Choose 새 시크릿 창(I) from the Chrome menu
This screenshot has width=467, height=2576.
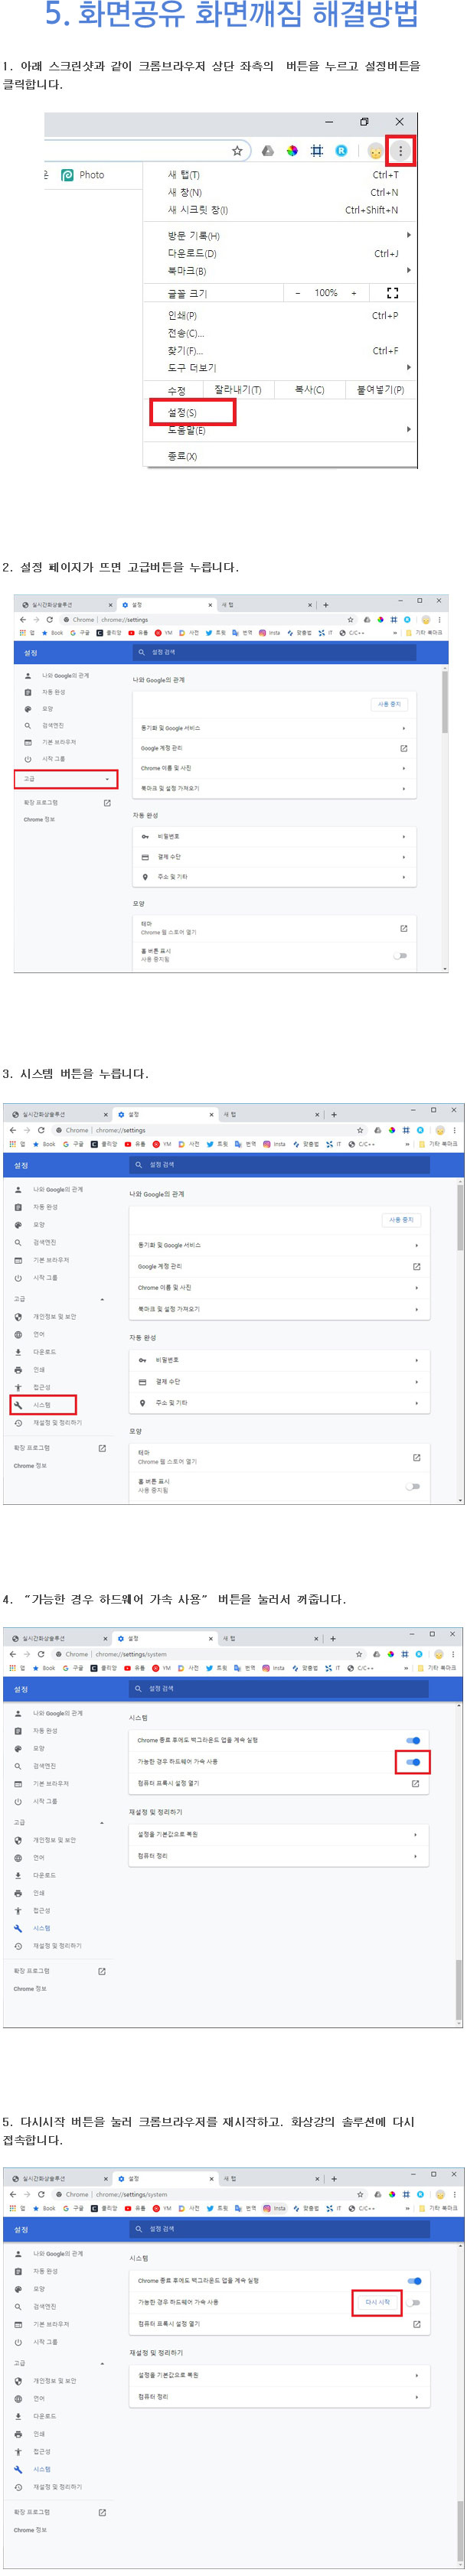(x=198, y=210)
